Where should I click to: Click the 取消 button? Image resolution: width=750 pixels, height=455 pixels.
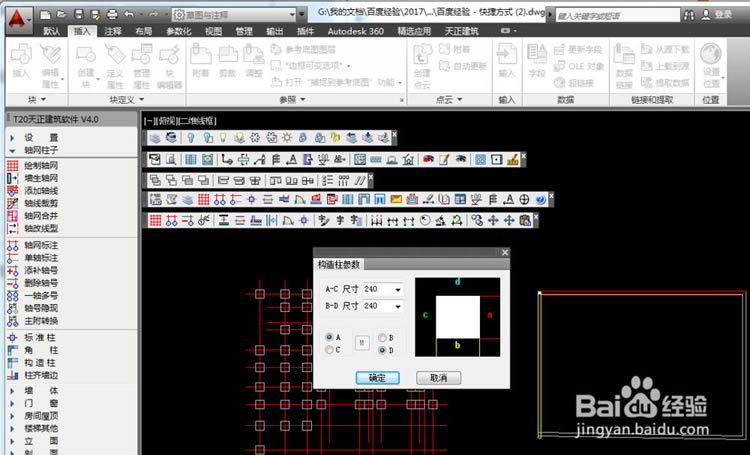tap(438, 378)
